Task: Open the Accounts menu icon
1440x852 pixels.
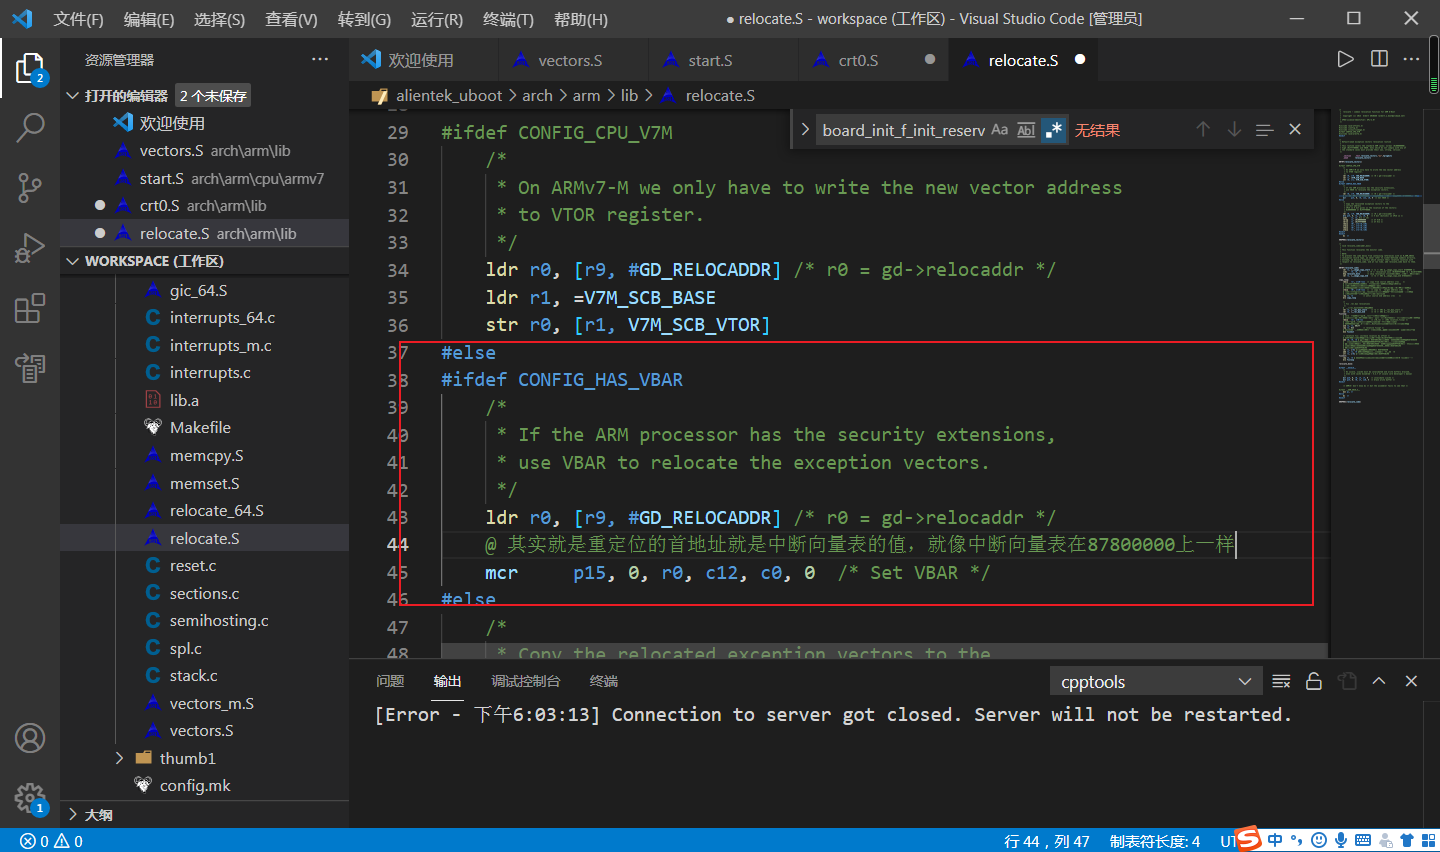Action: click(30, 739)
